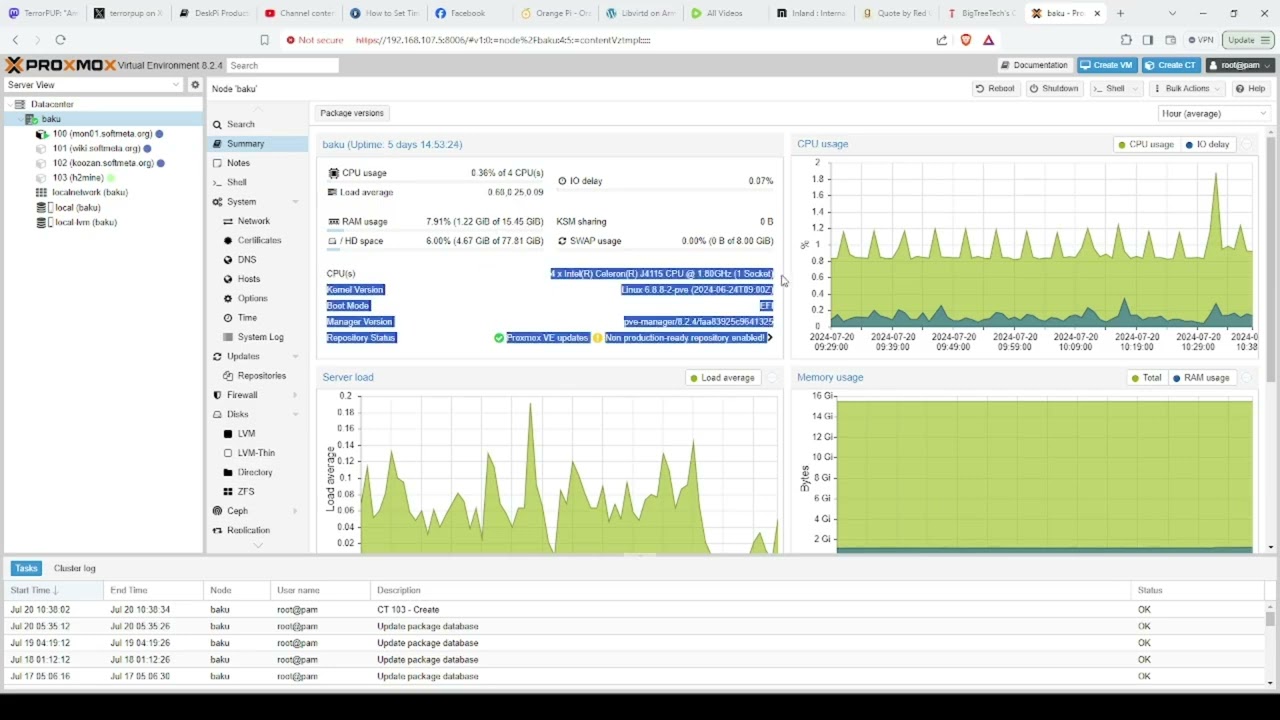The width and height of the screenshot is (1280, 720).
Task: Click the Reboot node button
Action: click(995, 88)
